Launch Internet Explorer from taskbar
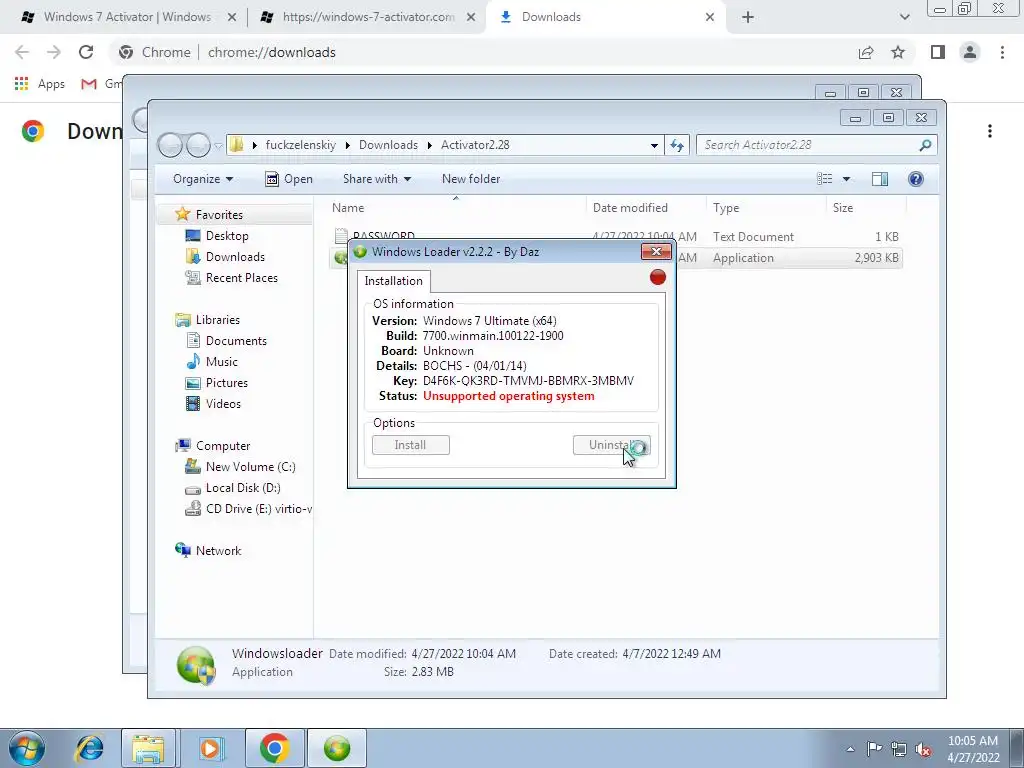Viewport: 1024px width, 768px height. 90,748
